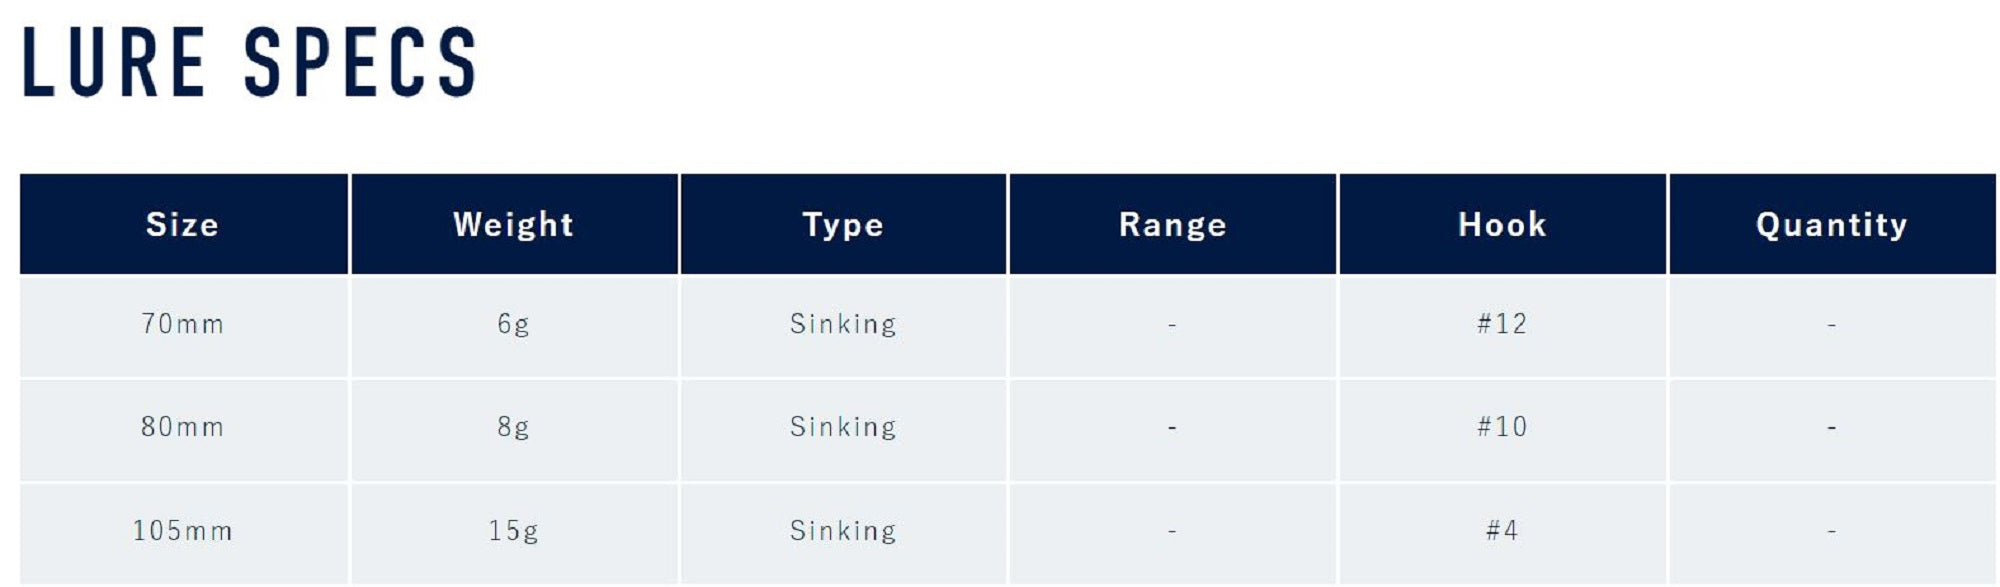2000x587 pixels.
Task: Select the #4 hook cell
Action: pyautogui.click(x=1502, y=530)
